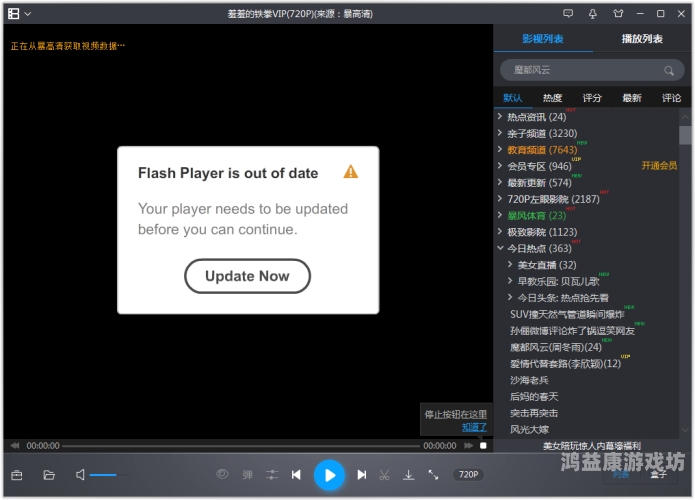This screenshot has height=500, width=695.
Task: Open the feedback message icon in title bar
Action: point(568,14)
